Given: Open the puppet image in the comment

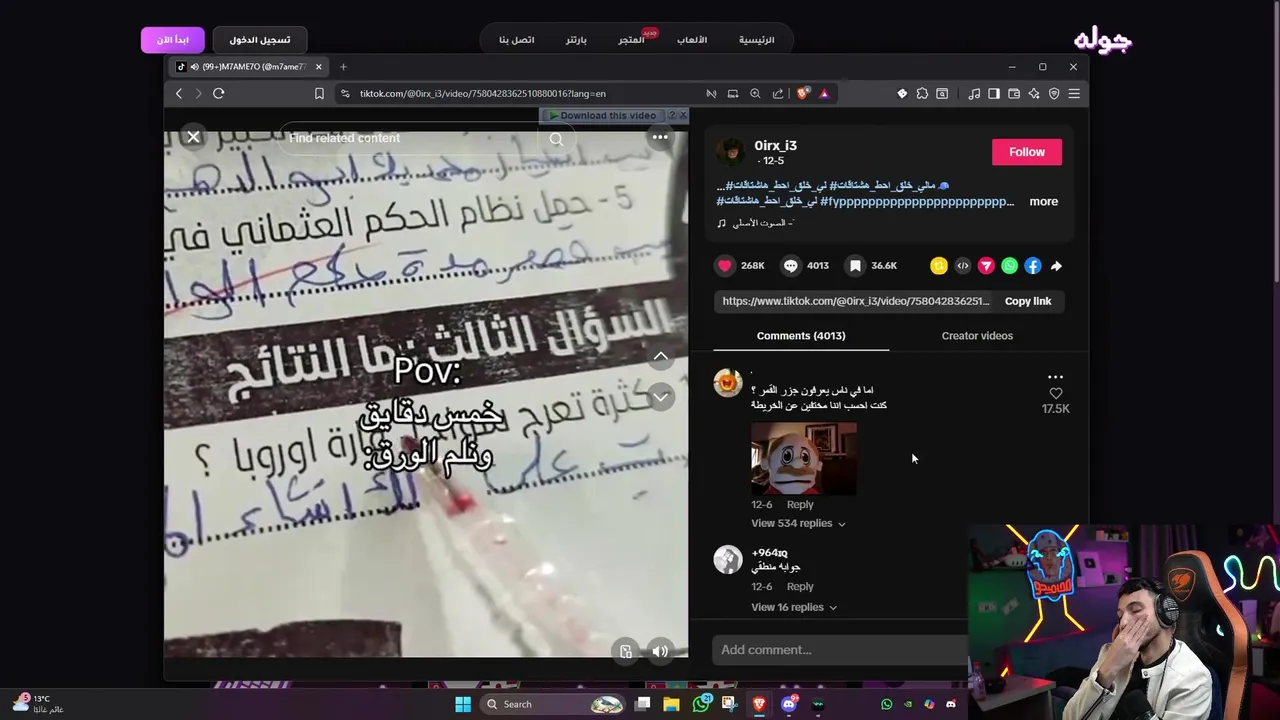Looking at the screenshot, I should click(x=804, y=458).
